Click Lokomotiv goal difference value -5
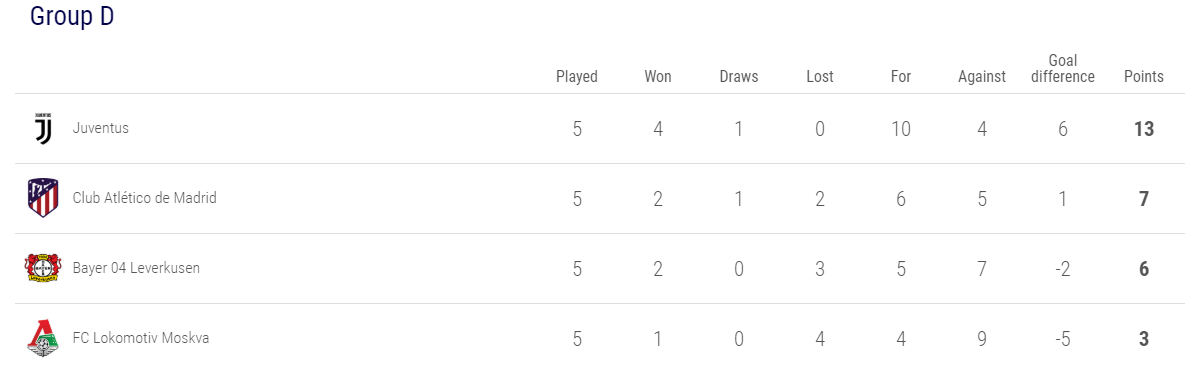 pyautogui.click(x=1063, y=339)
